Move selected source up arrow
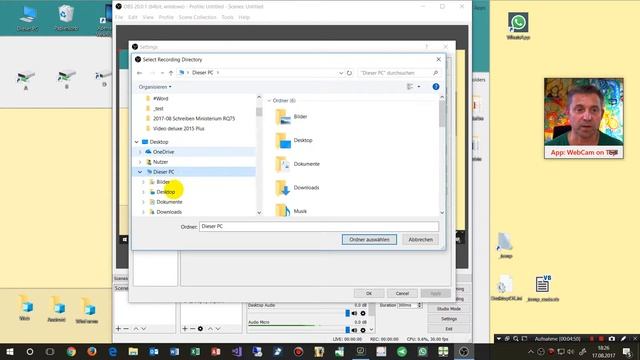This screenshot has height=360, width=640. [x=210, y=329]
